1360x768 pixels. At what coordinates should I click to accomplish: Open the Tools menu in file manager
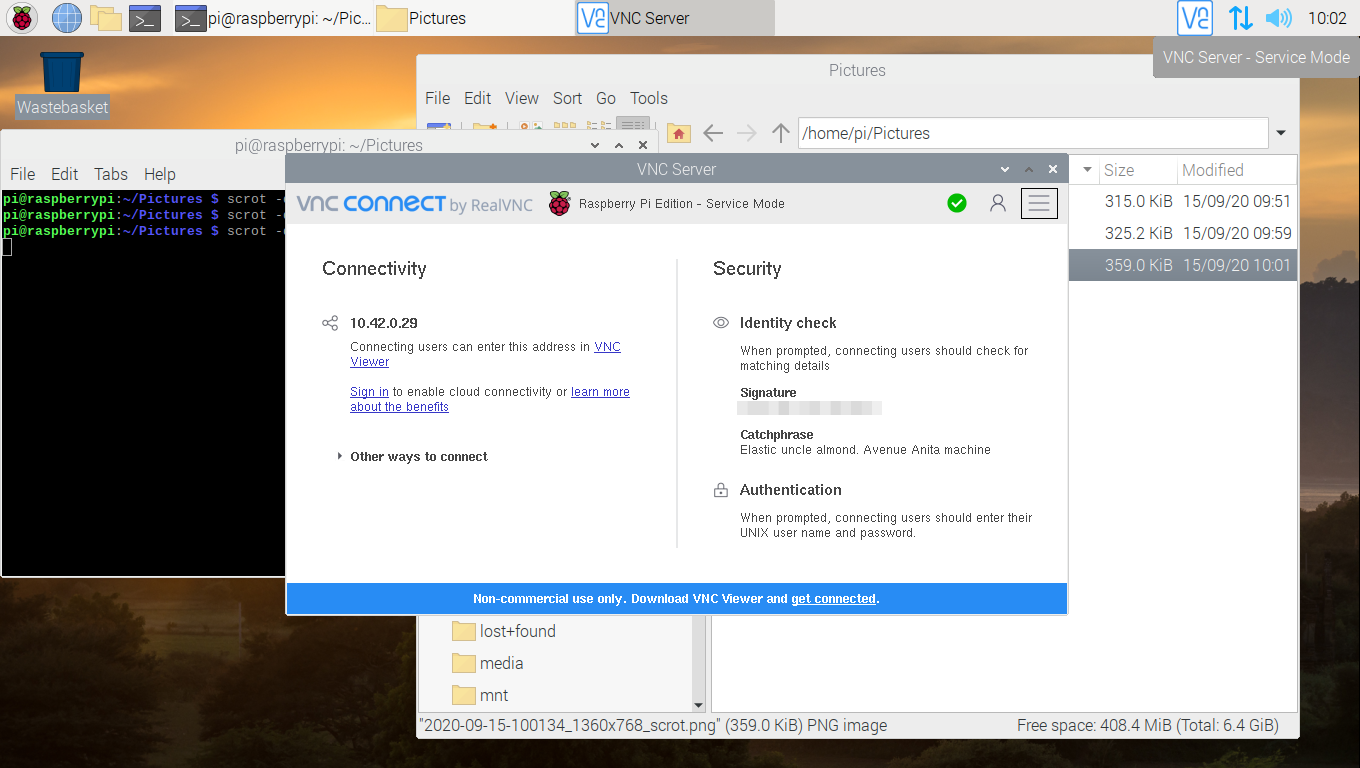tap(649, 98)
